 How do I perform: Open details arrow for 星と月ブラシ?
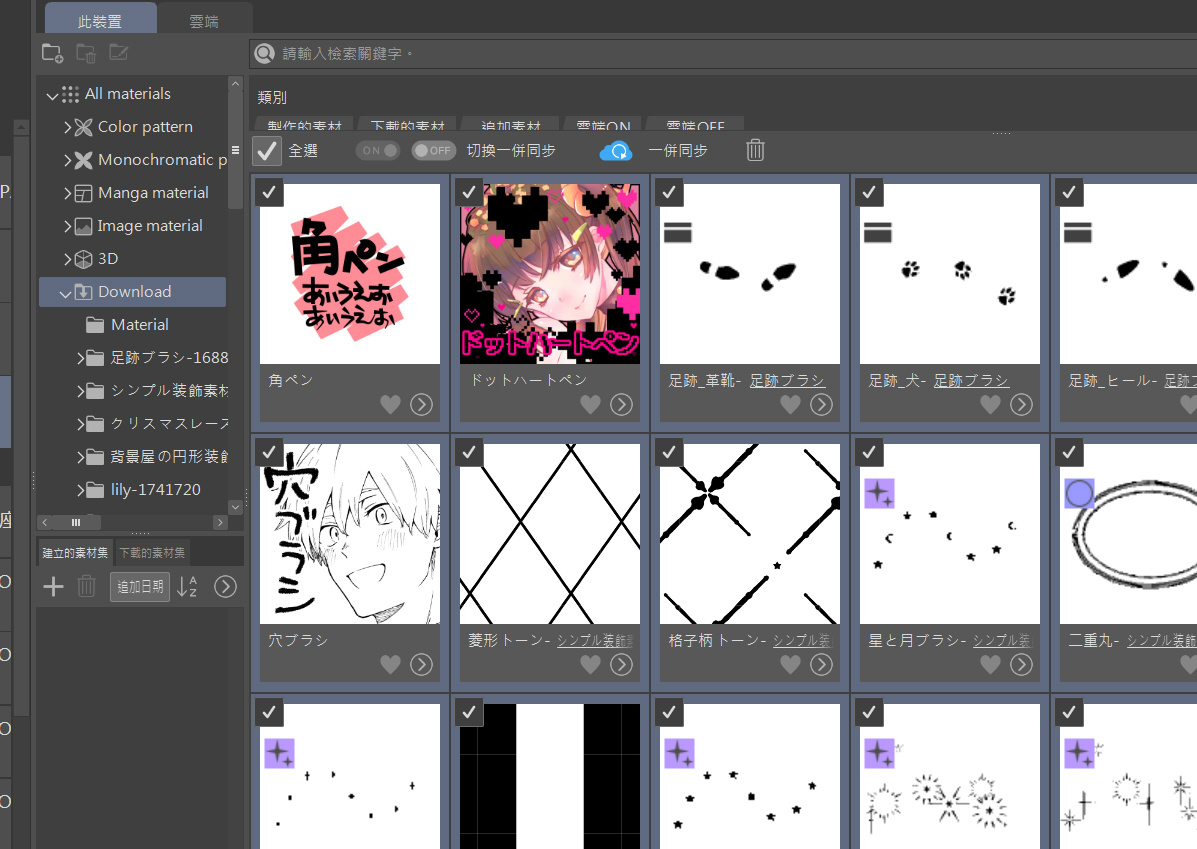tap(1021, 665)
